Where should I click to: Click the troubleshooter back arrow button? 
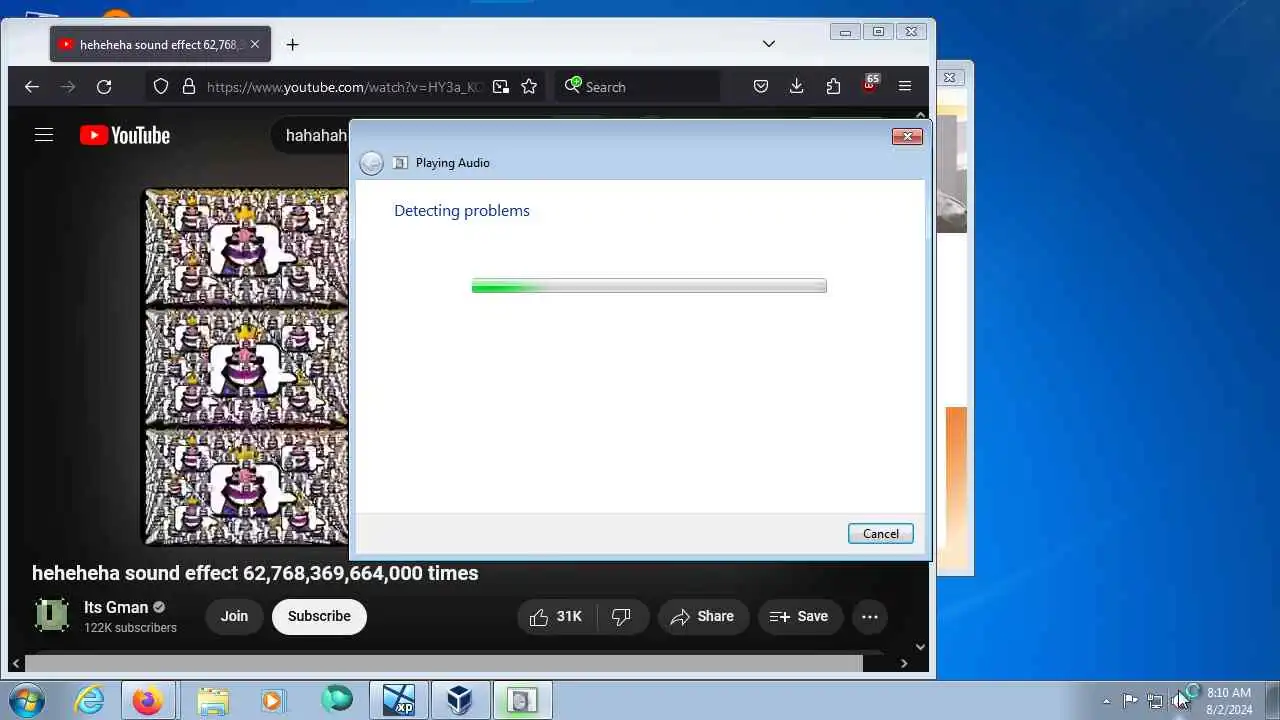point(371,163)
